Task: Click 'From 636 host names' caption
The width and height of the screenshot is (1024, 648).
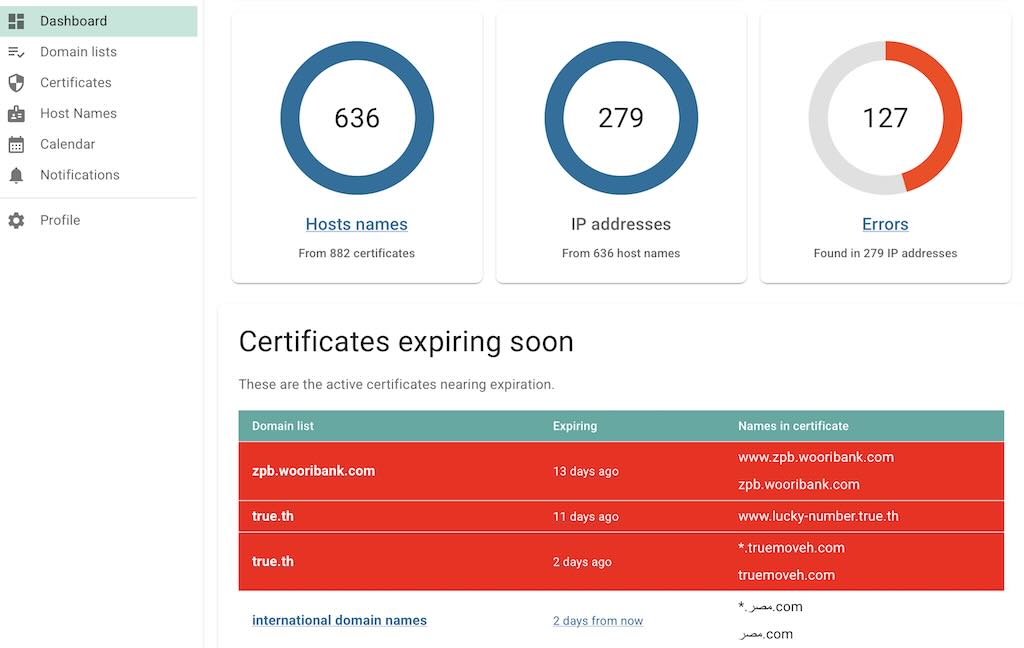Action: pos(621,253)
